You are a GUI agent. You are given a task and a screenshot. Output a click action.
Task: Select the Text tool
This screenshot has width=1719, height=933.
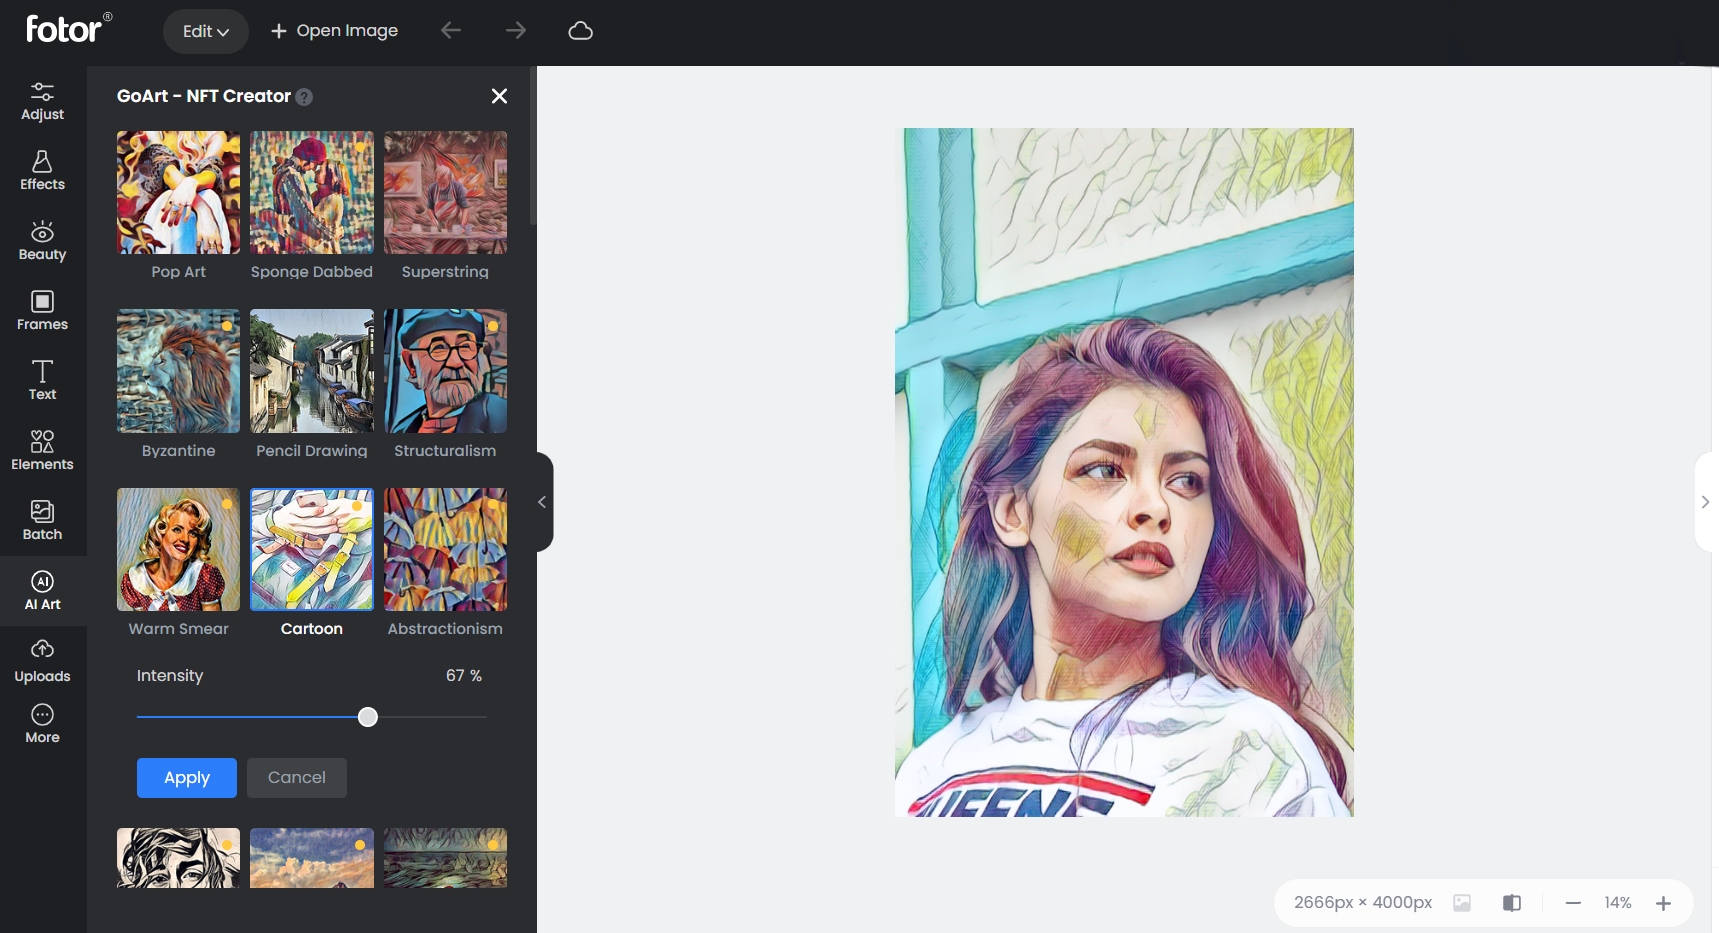(42, 381)
